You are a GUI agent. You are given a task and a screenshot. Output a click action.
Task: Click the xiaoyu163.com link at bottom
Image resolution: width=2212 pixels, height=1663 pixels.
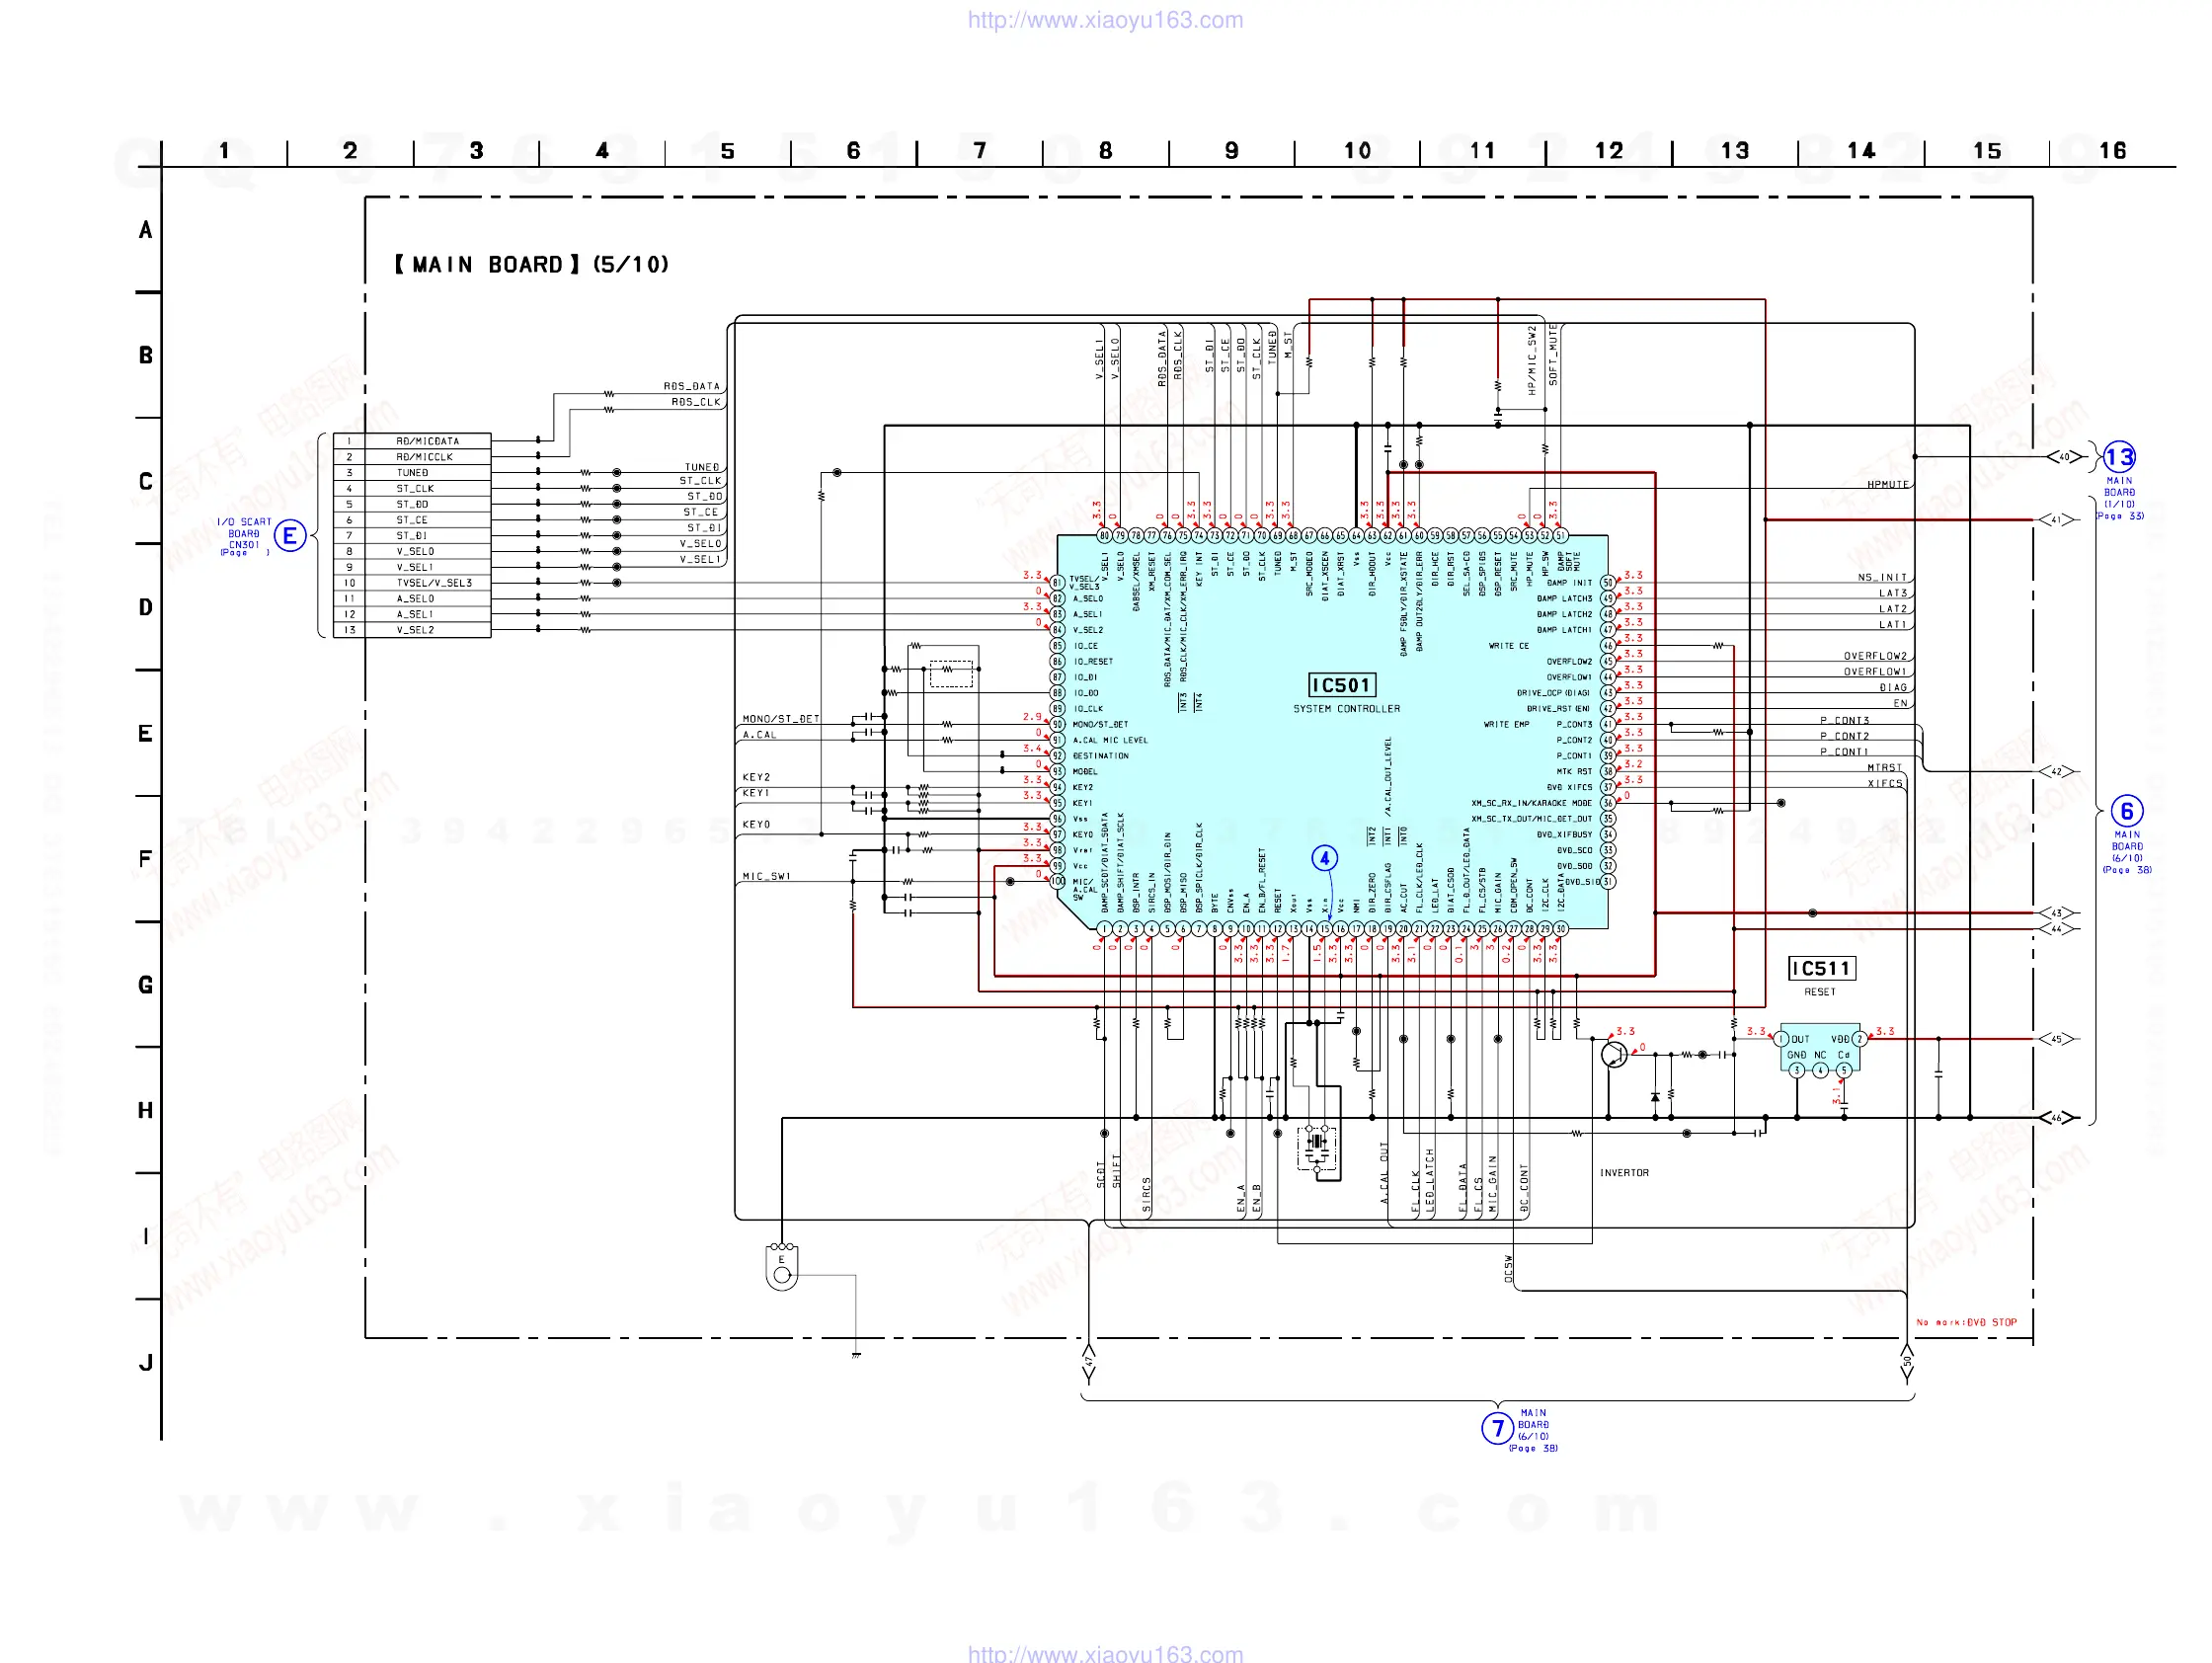coord(1105,1653)
